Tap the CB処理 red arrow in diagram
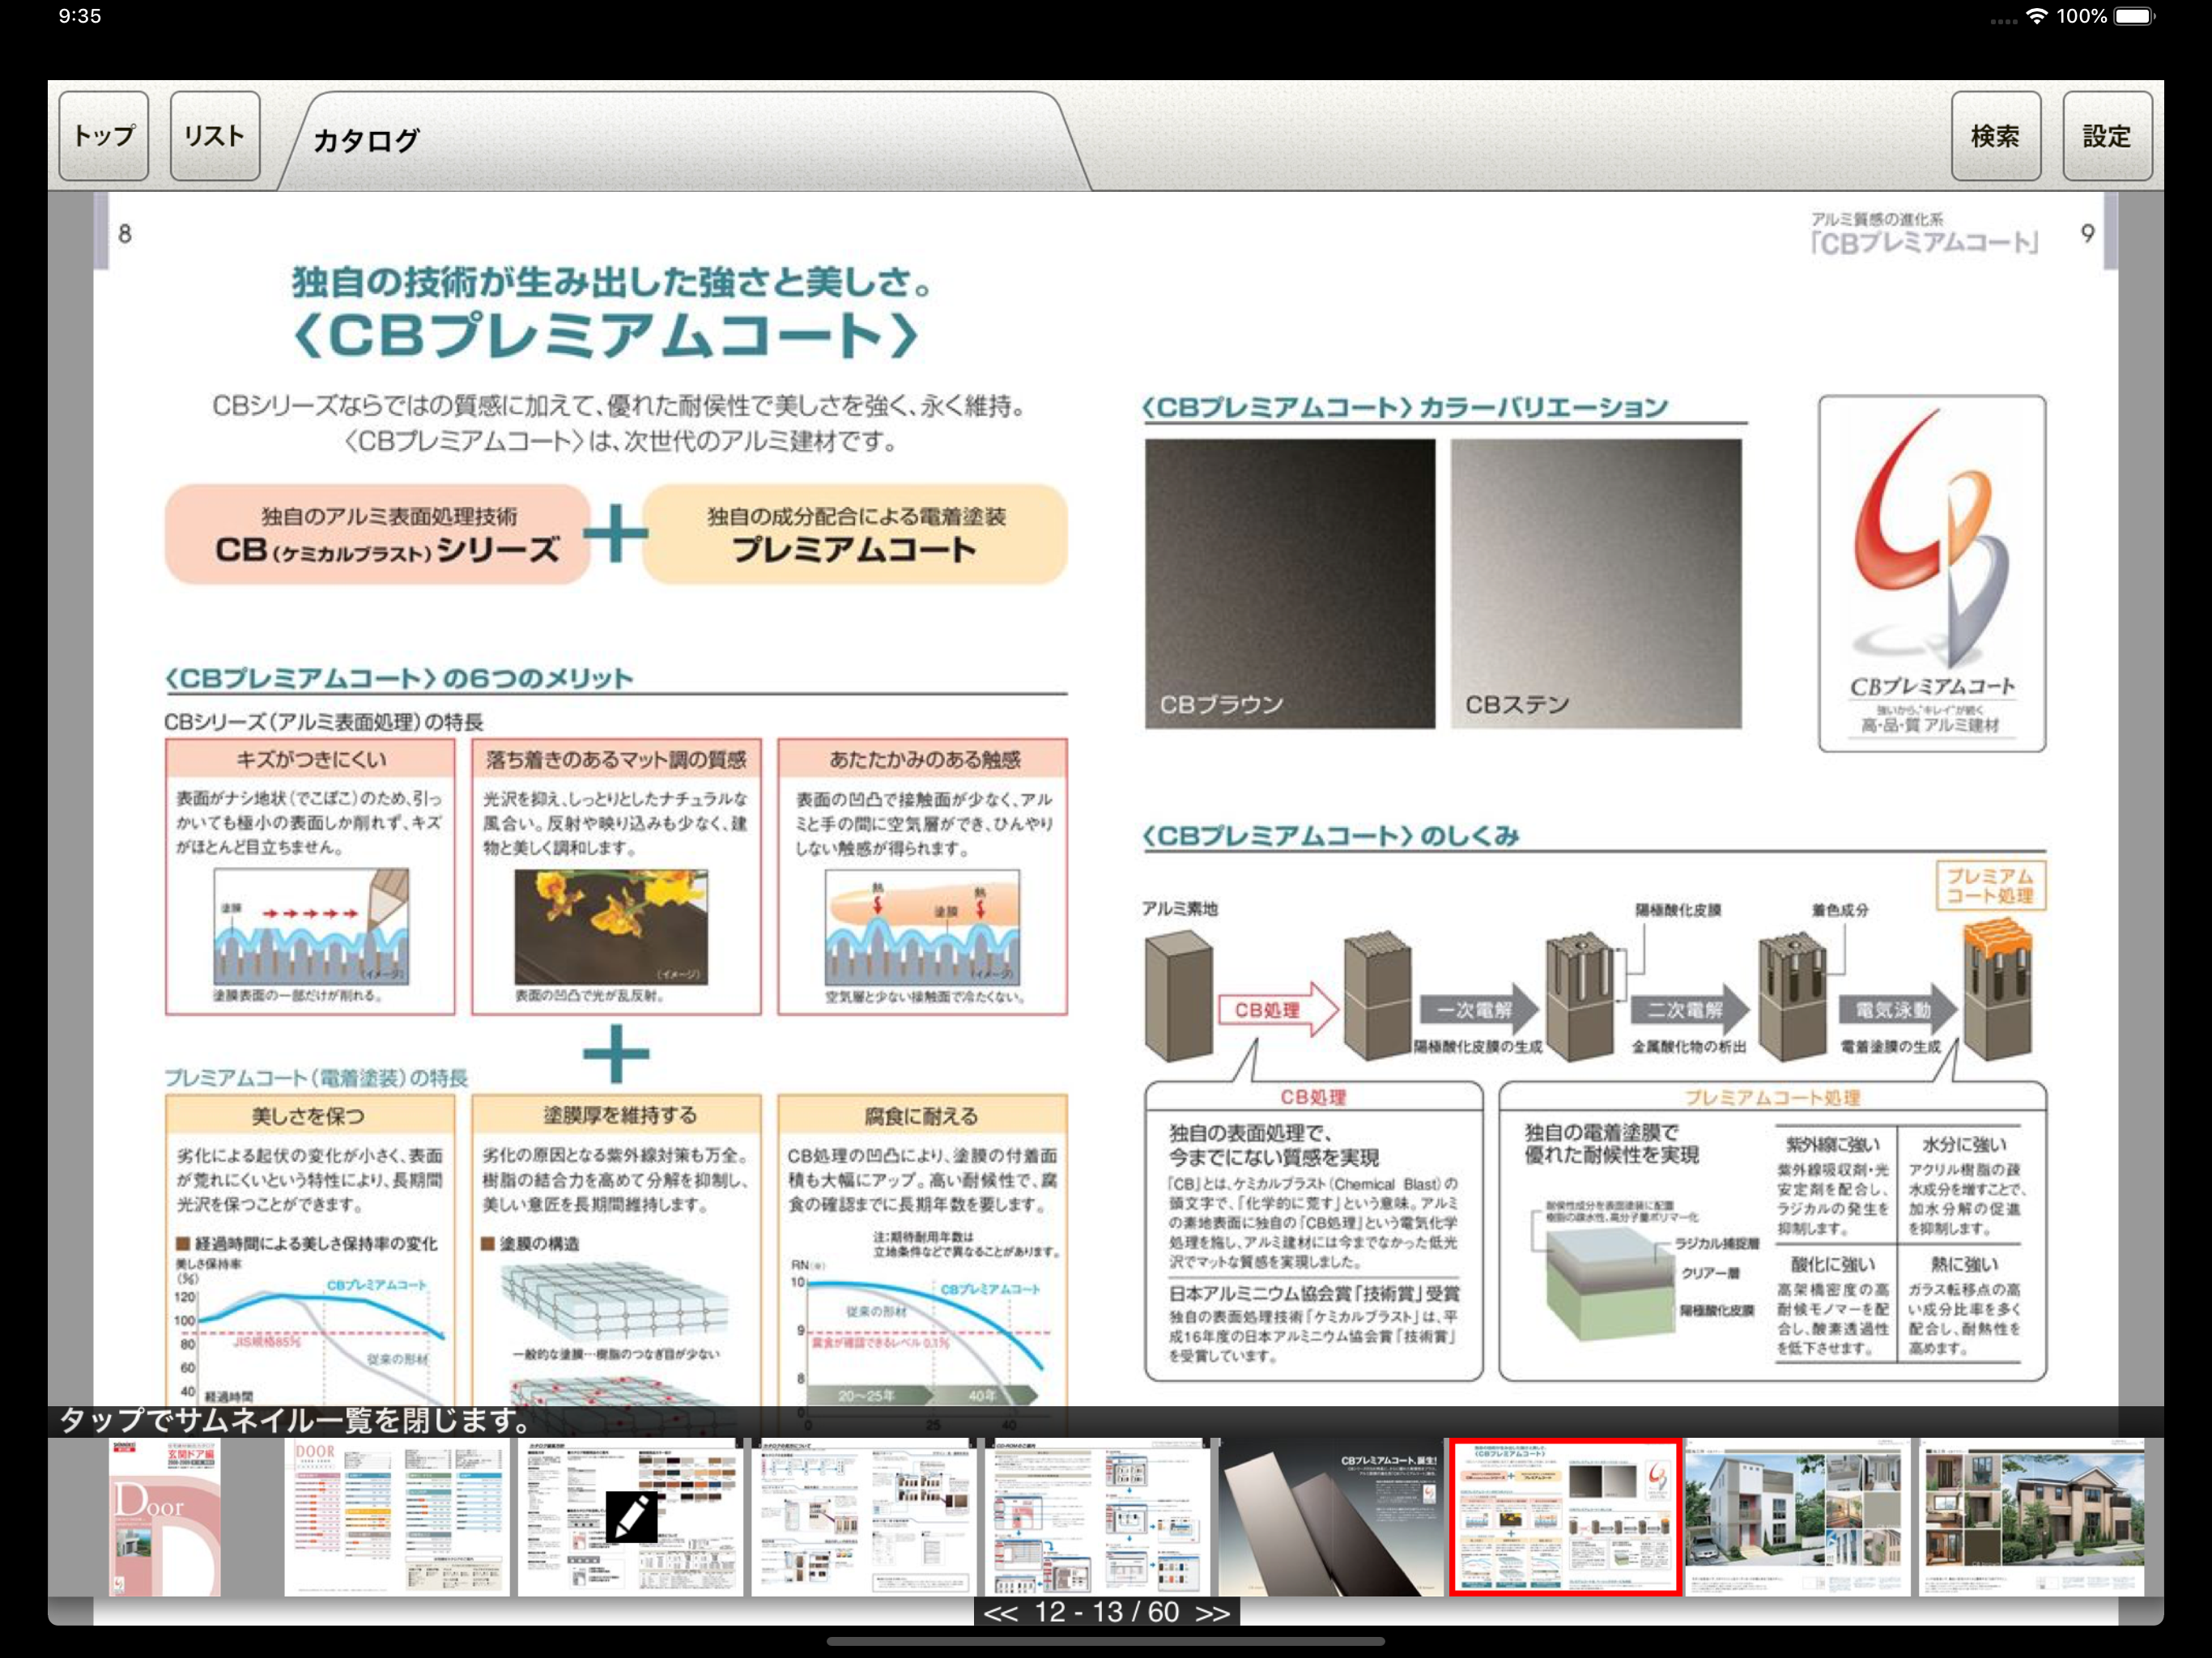Viewport: 2212px width, 1658px height. click(x=1278, y=1010)
